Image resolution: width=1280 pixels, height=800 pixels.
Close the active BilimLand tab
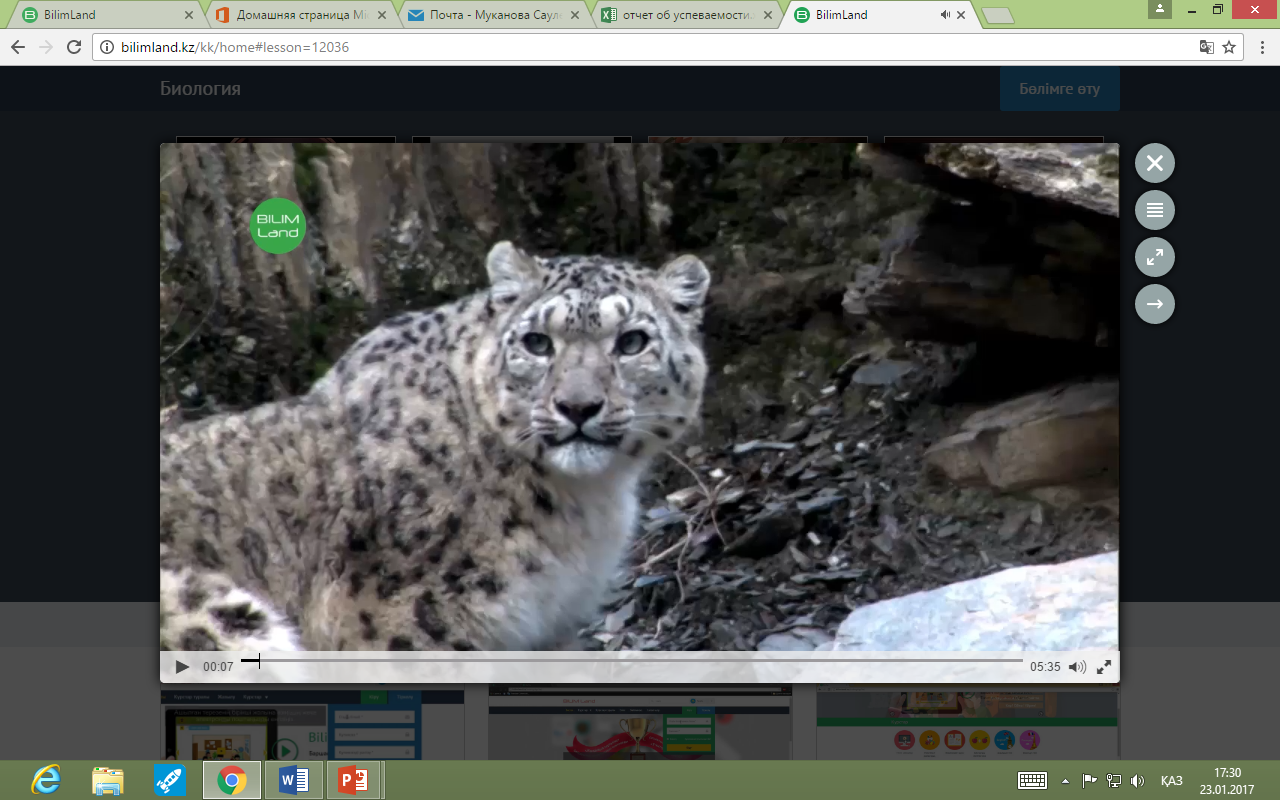[961, 15]
